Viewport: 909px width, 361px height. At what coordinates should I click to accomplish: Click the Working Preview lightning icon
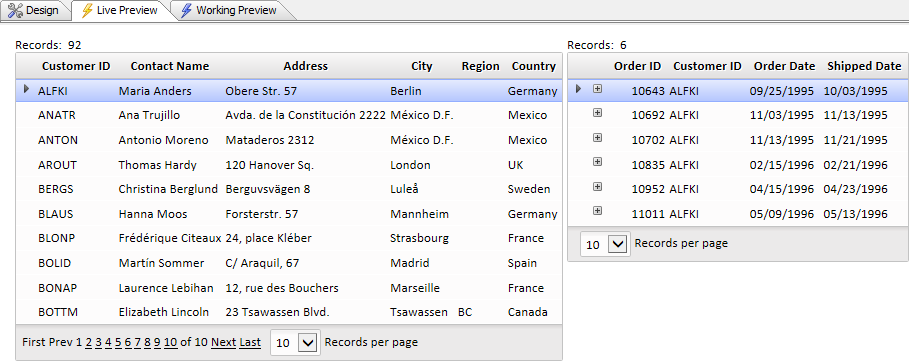[x=186, y=10]
